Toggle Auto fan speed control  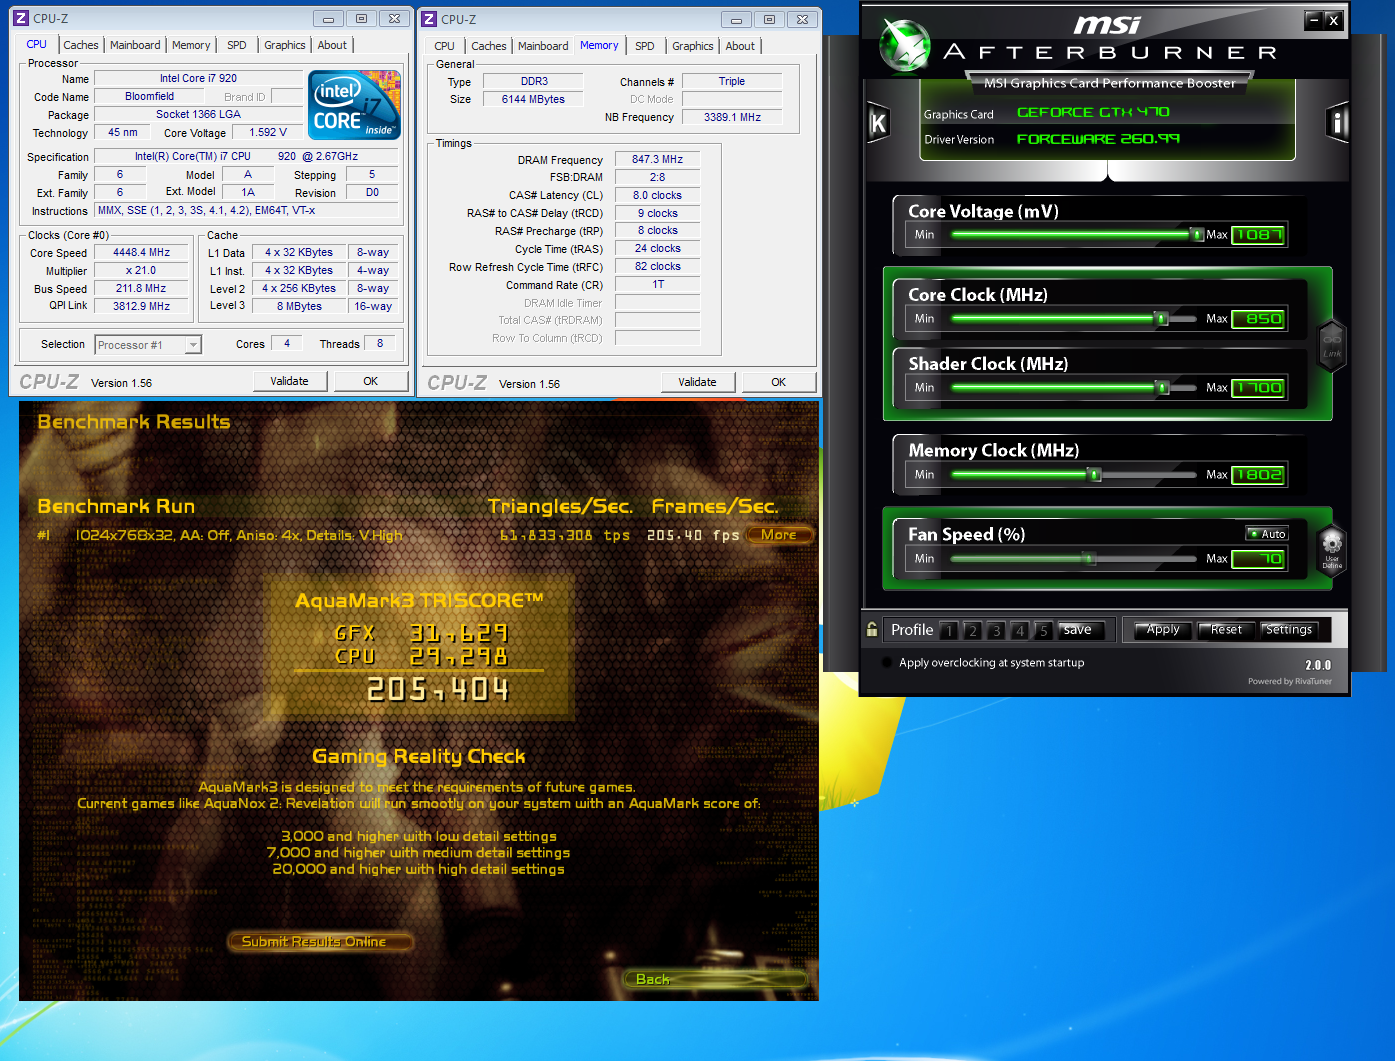(x=1267, y=534)
